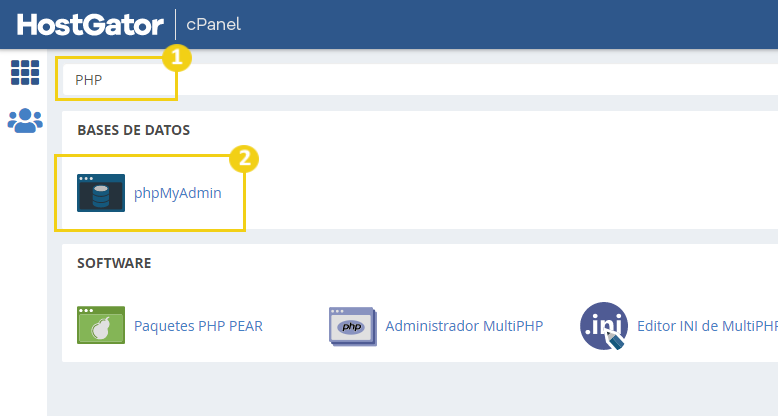Open the sidebar Tools grid icon

25,72
